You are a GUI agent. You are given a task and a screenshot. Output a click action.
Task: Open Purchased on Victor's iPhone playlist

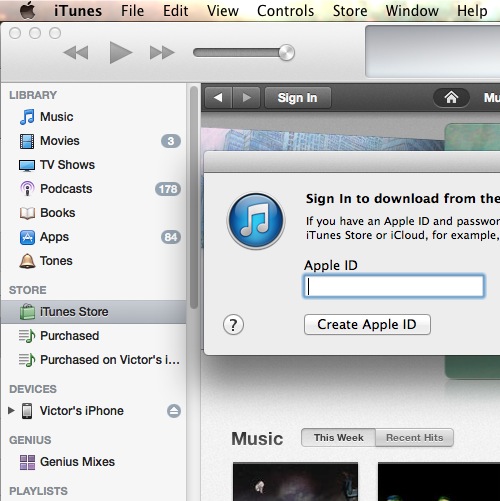point(93,360)
